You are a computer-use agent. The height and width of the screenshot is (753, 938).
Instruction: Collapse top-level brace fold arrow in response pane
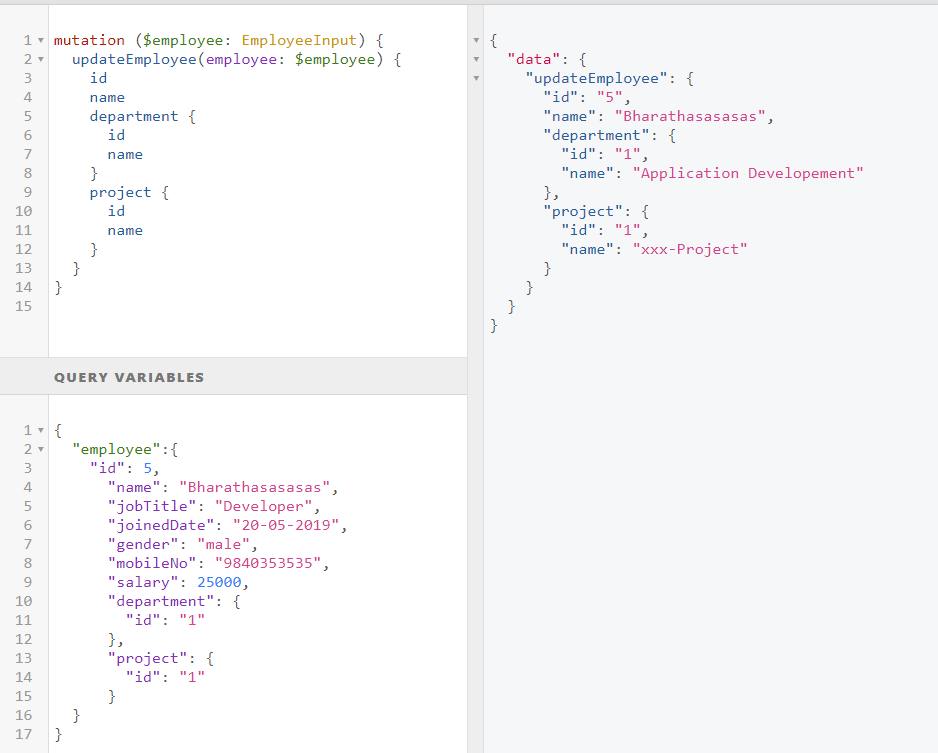(x=476, y=41)
